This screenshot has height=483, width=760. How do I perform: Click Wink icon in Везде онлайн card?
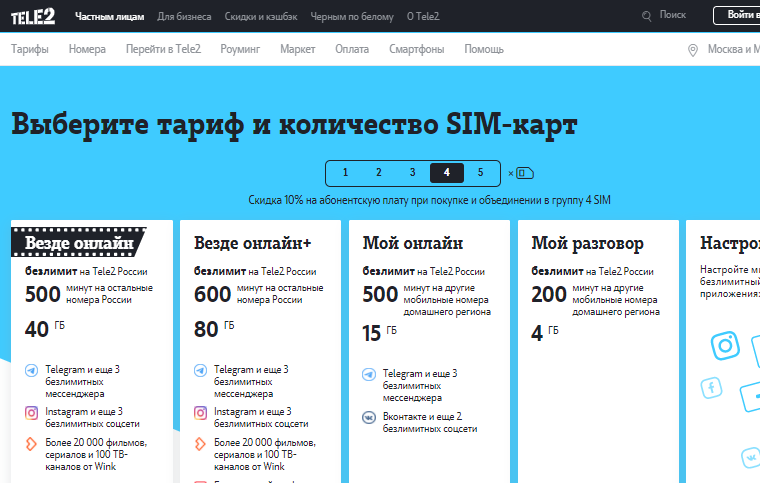31,444
